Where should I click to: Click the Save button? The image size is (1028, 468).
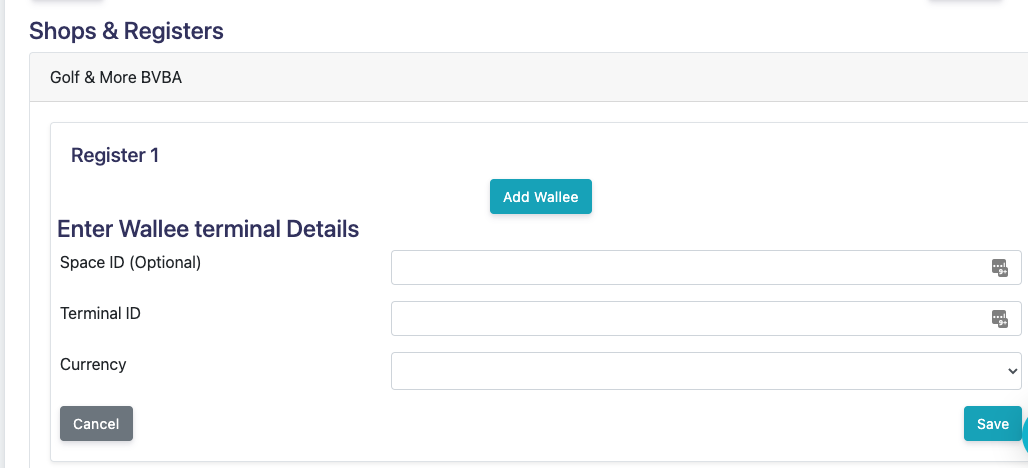[993, 423]
